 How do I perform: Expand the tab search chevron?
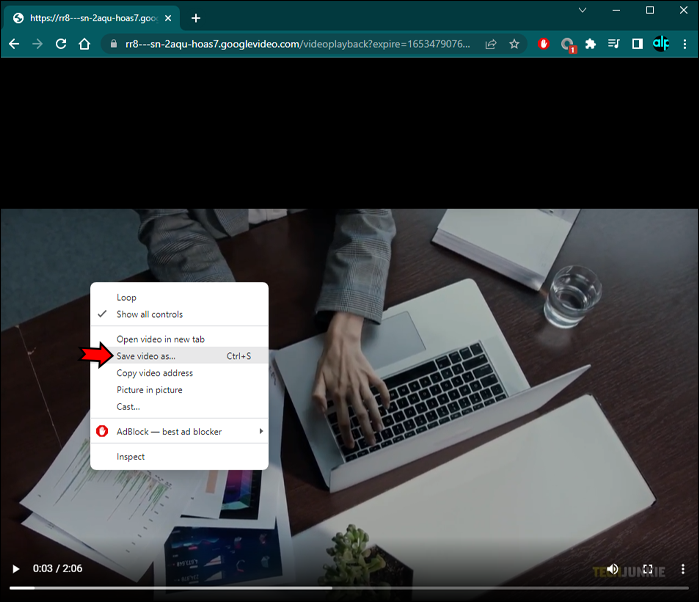point(582,10)
